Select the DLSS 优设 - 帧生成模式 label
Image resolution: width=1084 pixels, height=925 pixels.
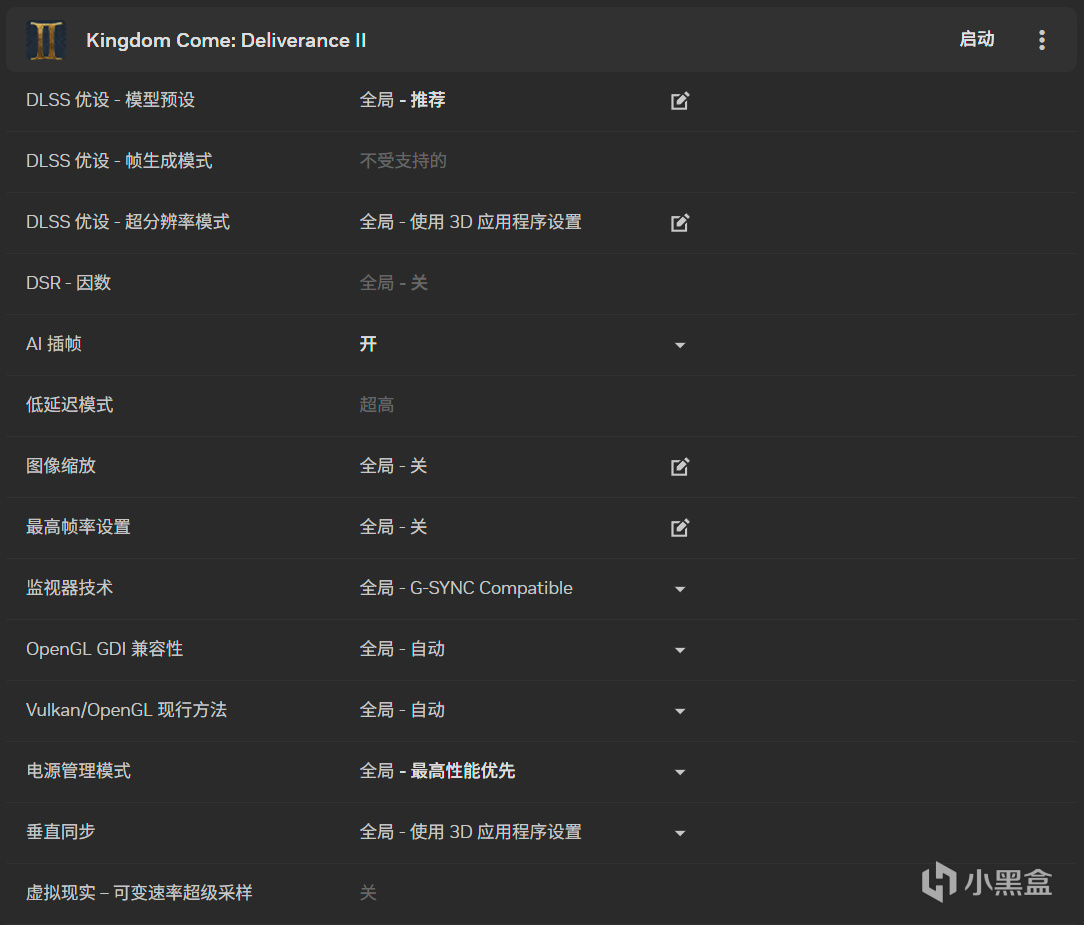coord(119,161)
